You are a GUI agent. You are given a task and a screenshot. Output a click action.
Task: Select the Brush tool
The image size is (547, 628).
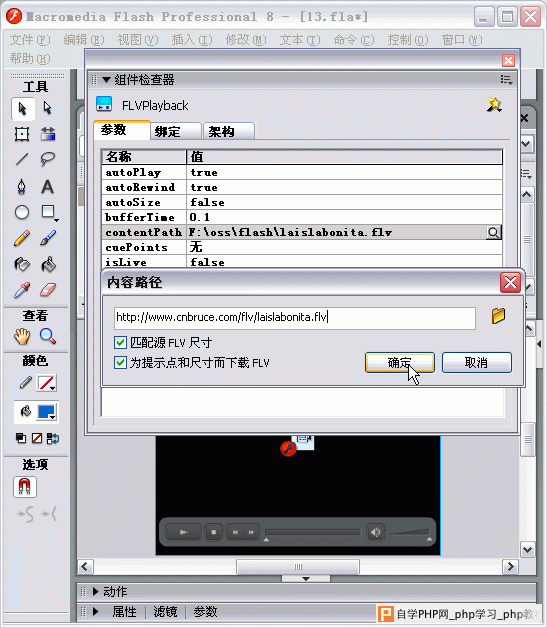point(48,238)
